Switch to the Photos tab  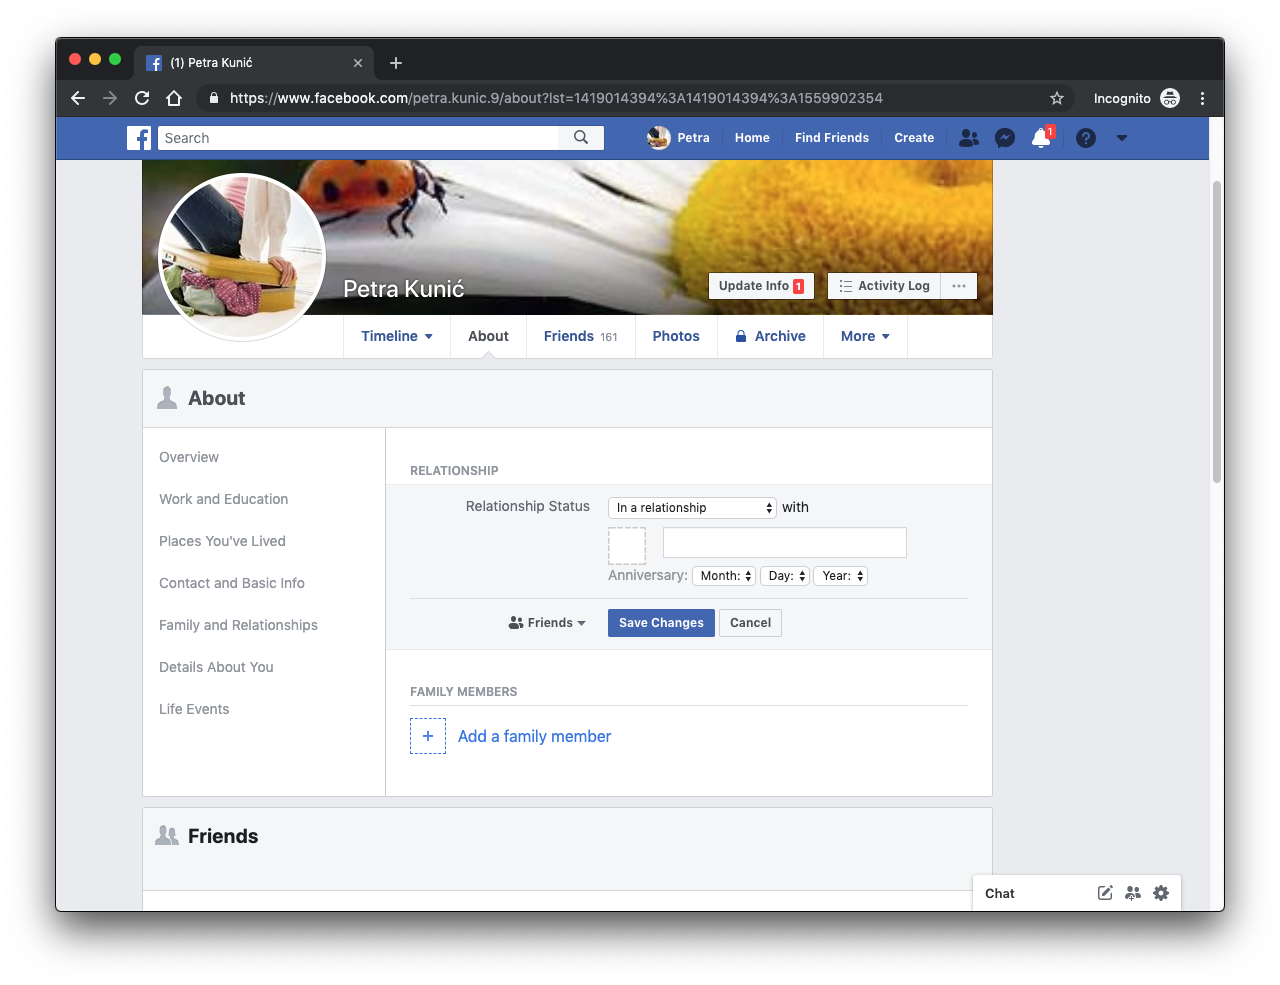(676, 336)
